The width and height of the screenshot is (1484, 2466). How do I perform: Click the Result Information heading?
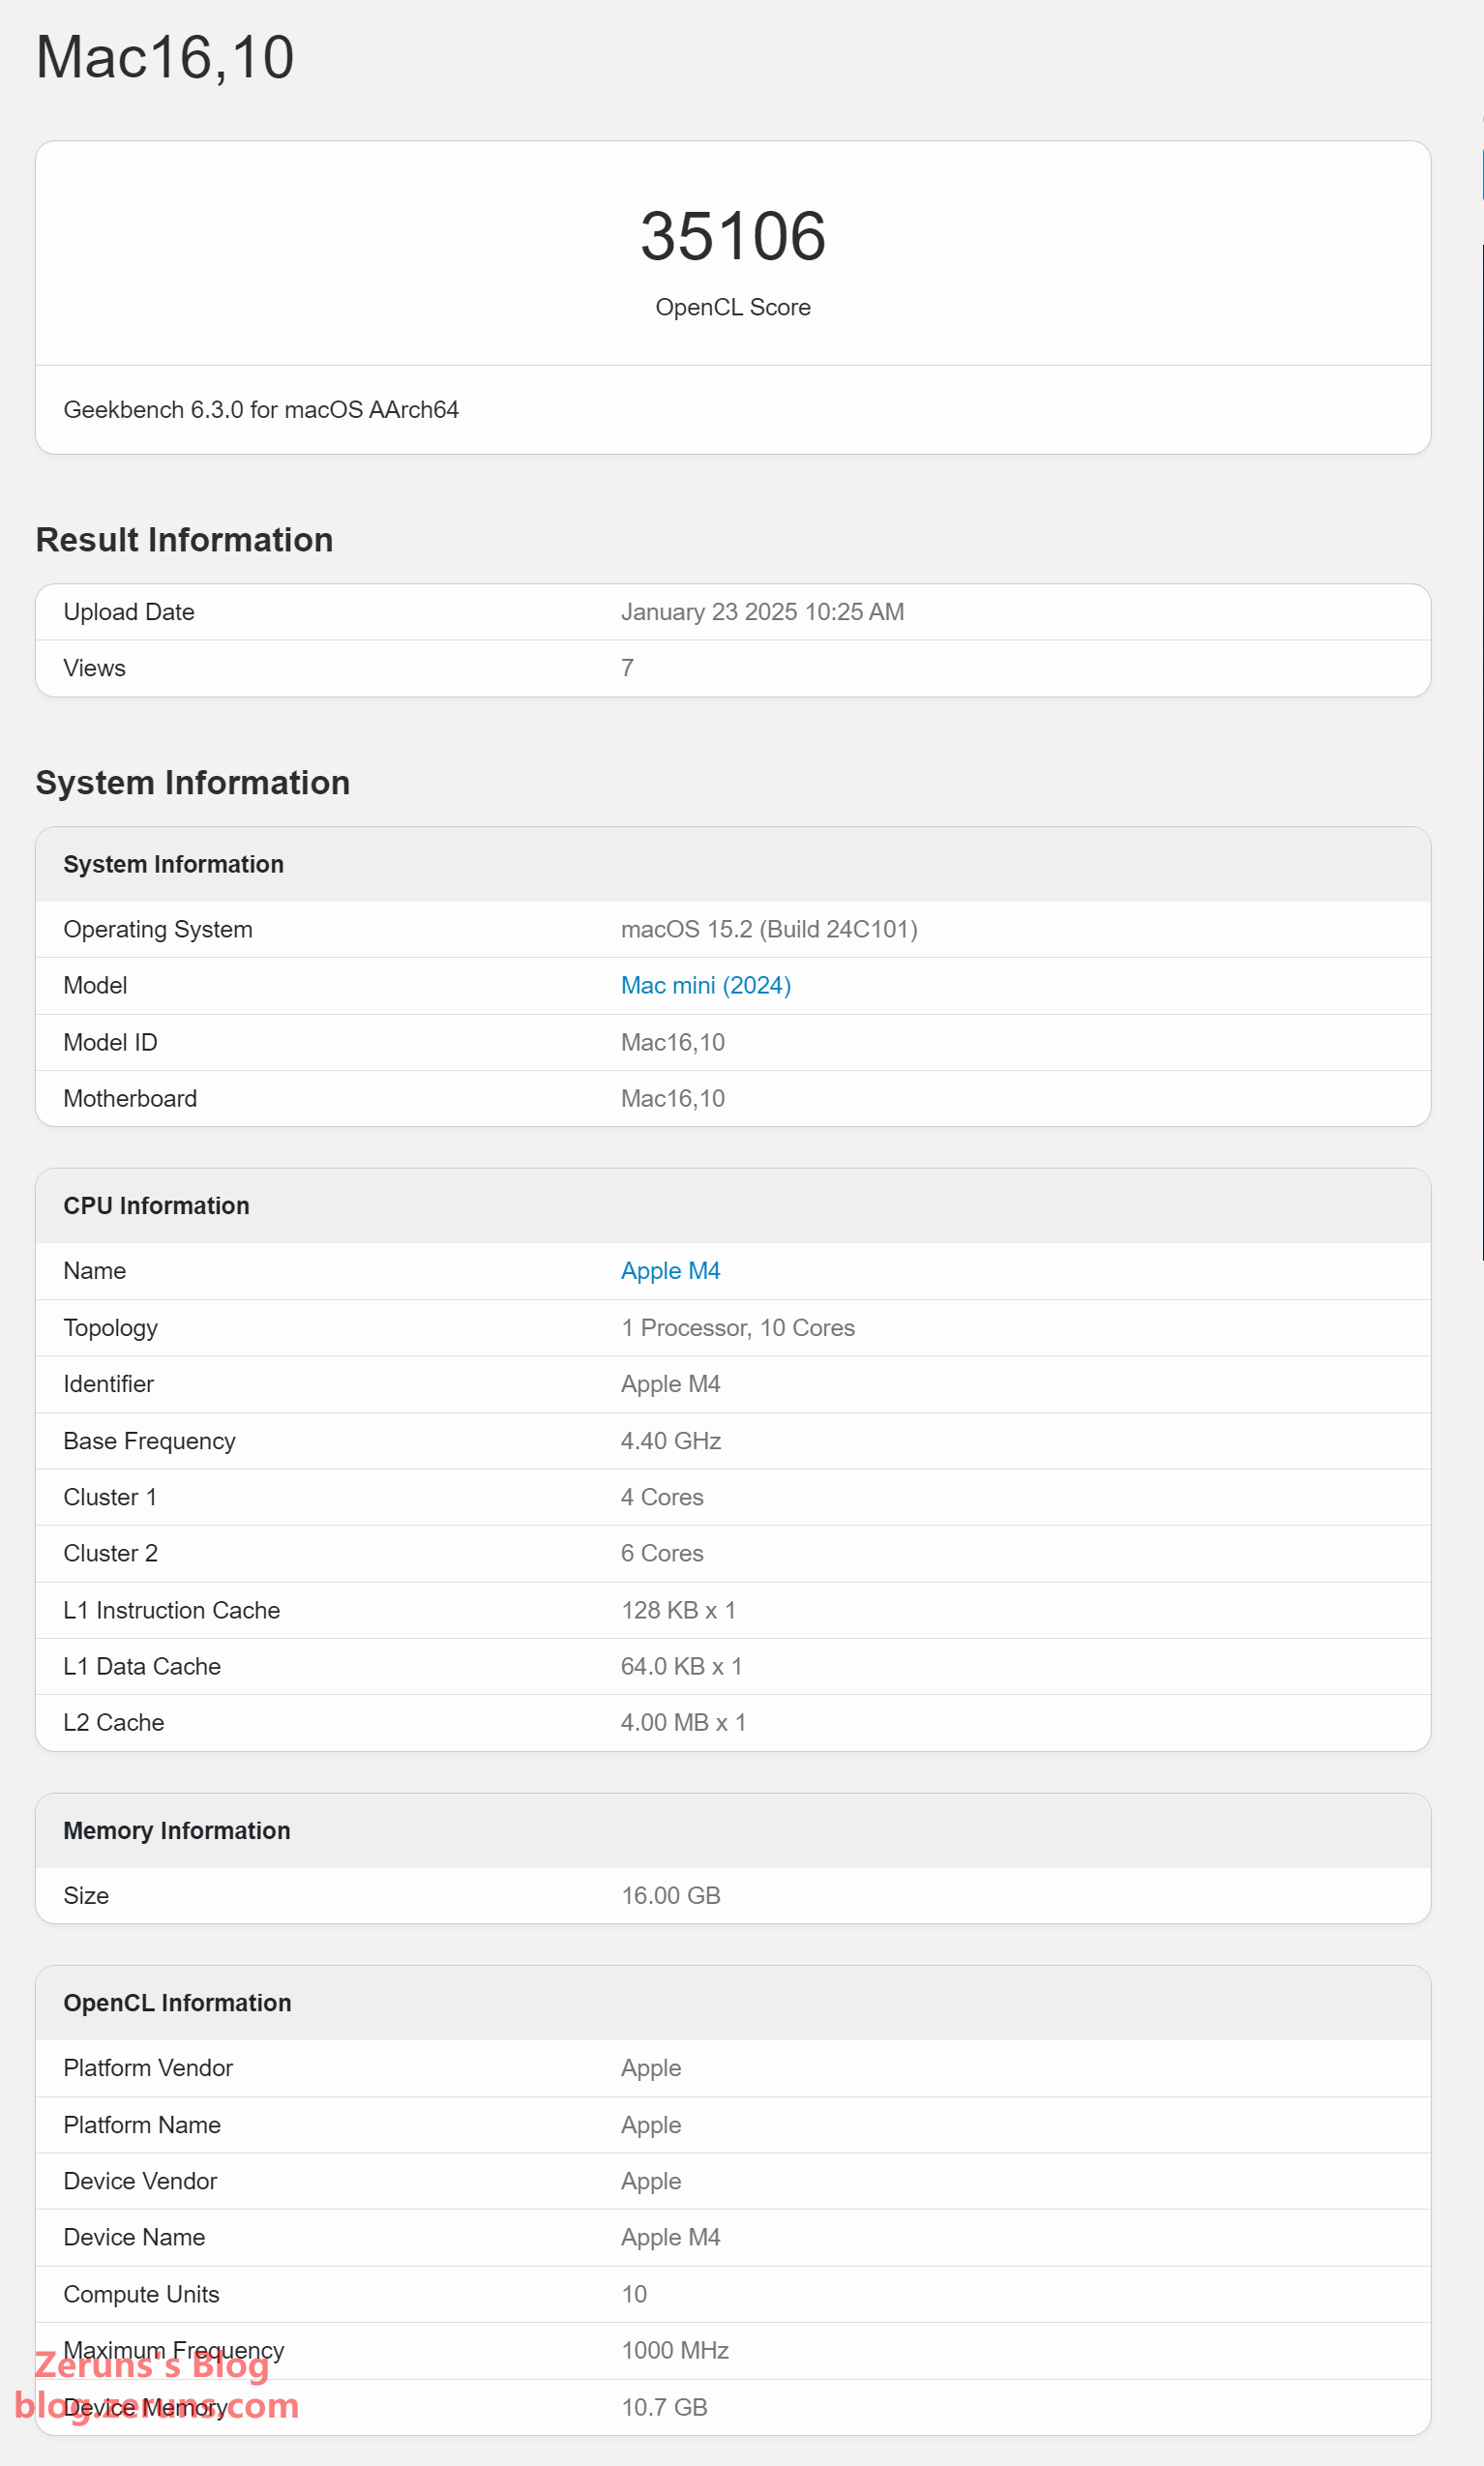[x=184, y=539]
